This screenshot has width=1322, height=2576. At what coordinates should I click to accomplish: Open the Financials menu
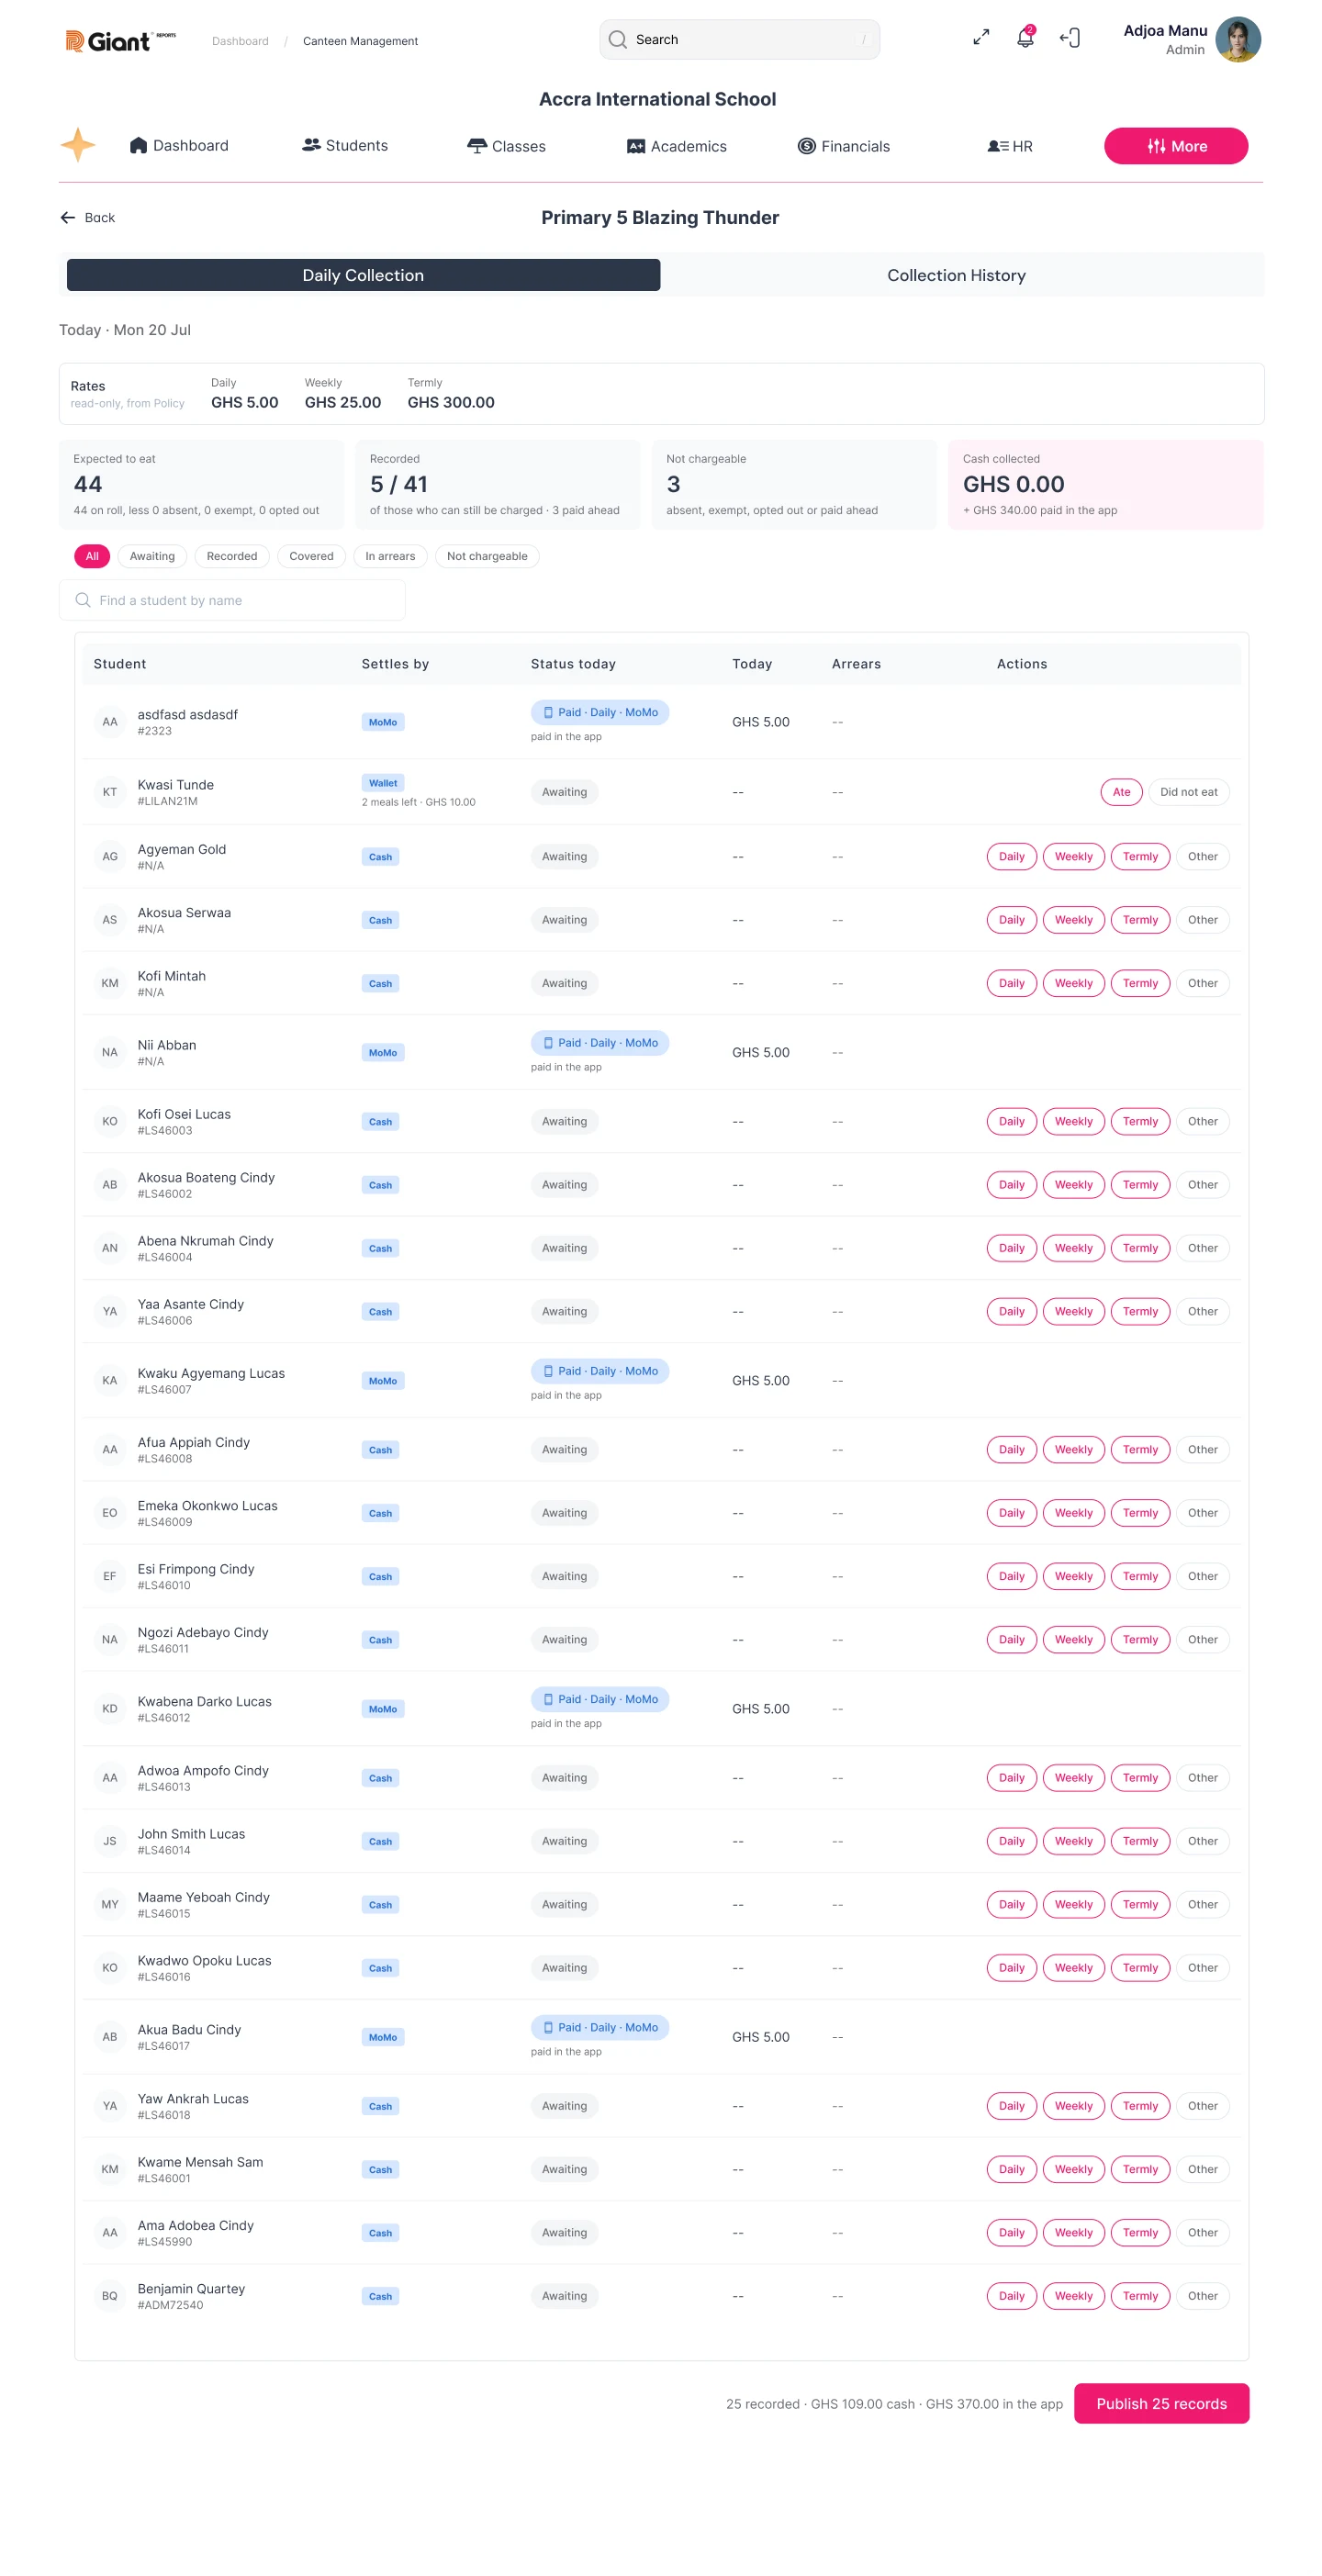coord(843,146)
